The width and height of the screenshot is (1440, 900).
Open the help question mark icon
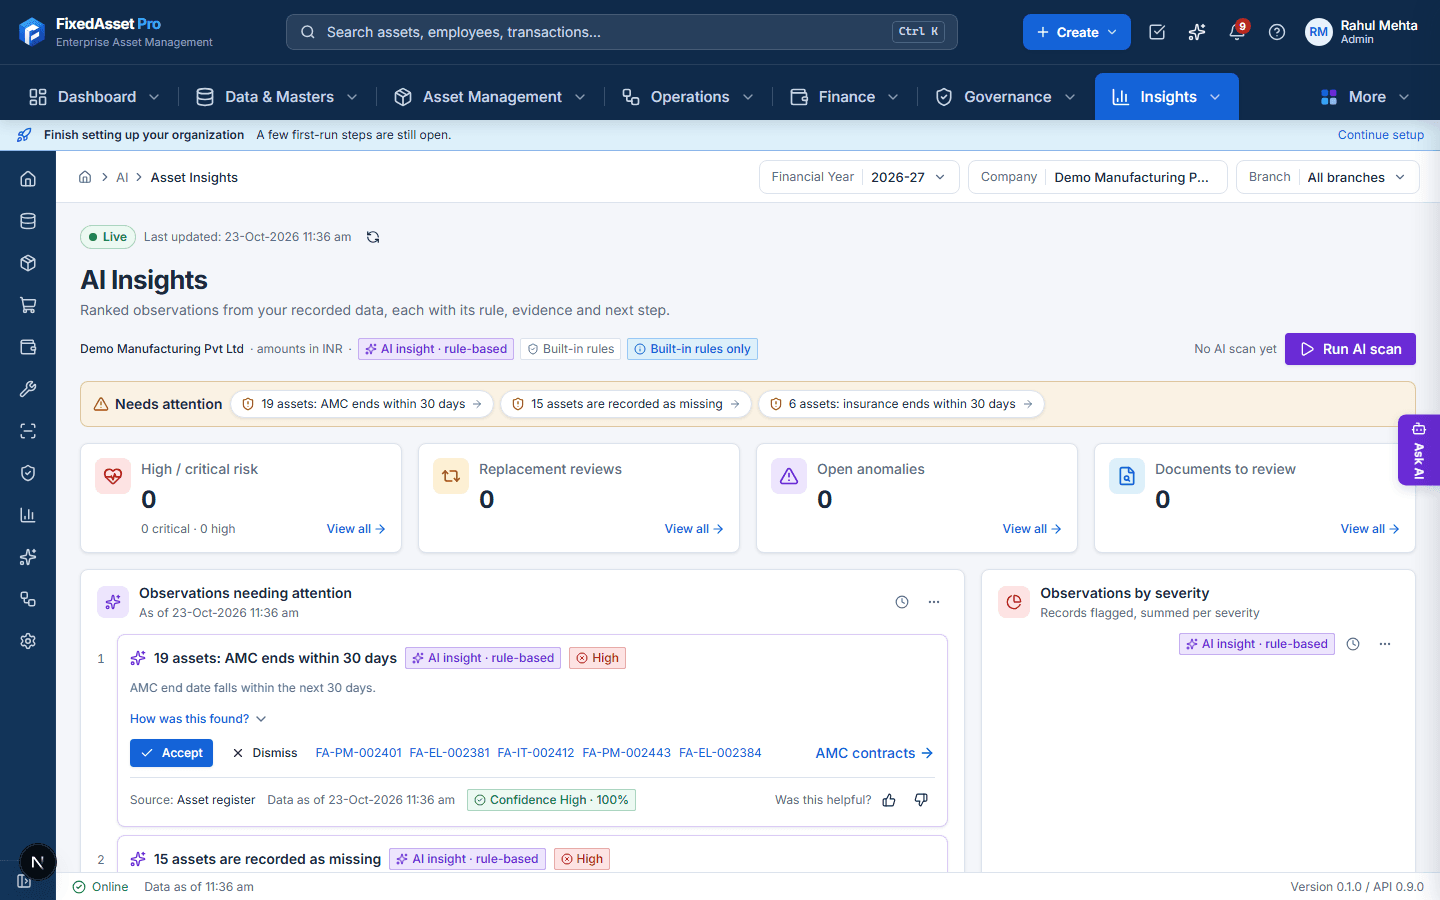(x=1277, y=32)
